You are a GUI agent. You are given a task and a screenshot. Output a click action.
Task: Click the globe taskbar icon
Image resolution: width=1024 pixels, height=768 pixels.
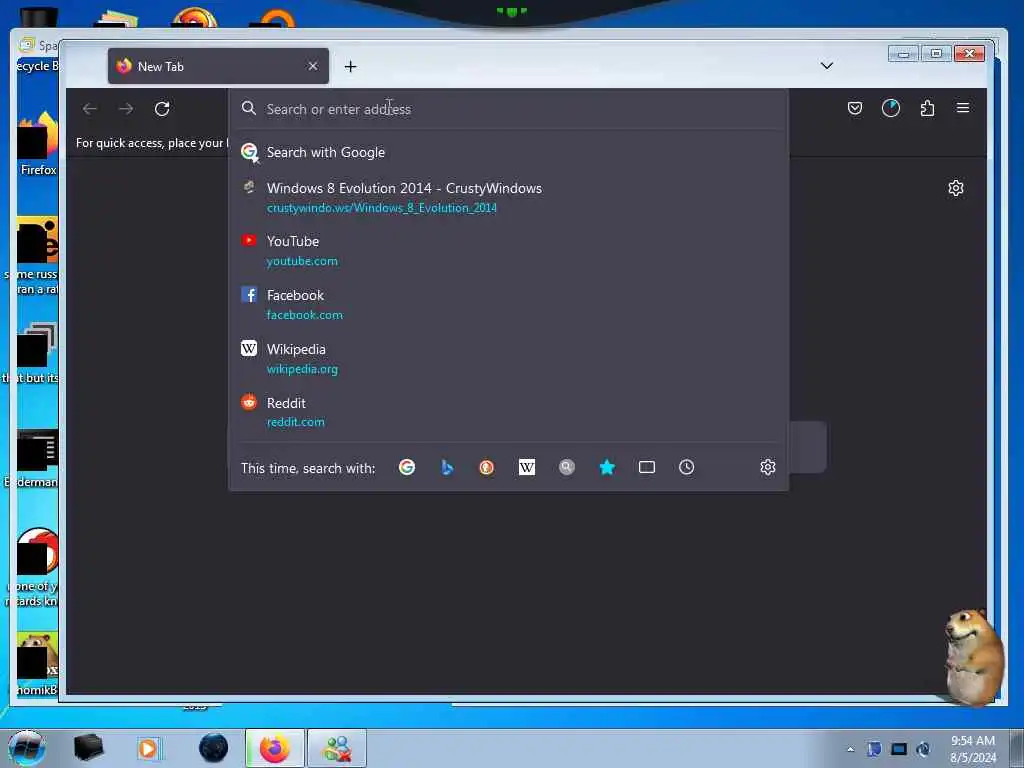click(214, 748)
